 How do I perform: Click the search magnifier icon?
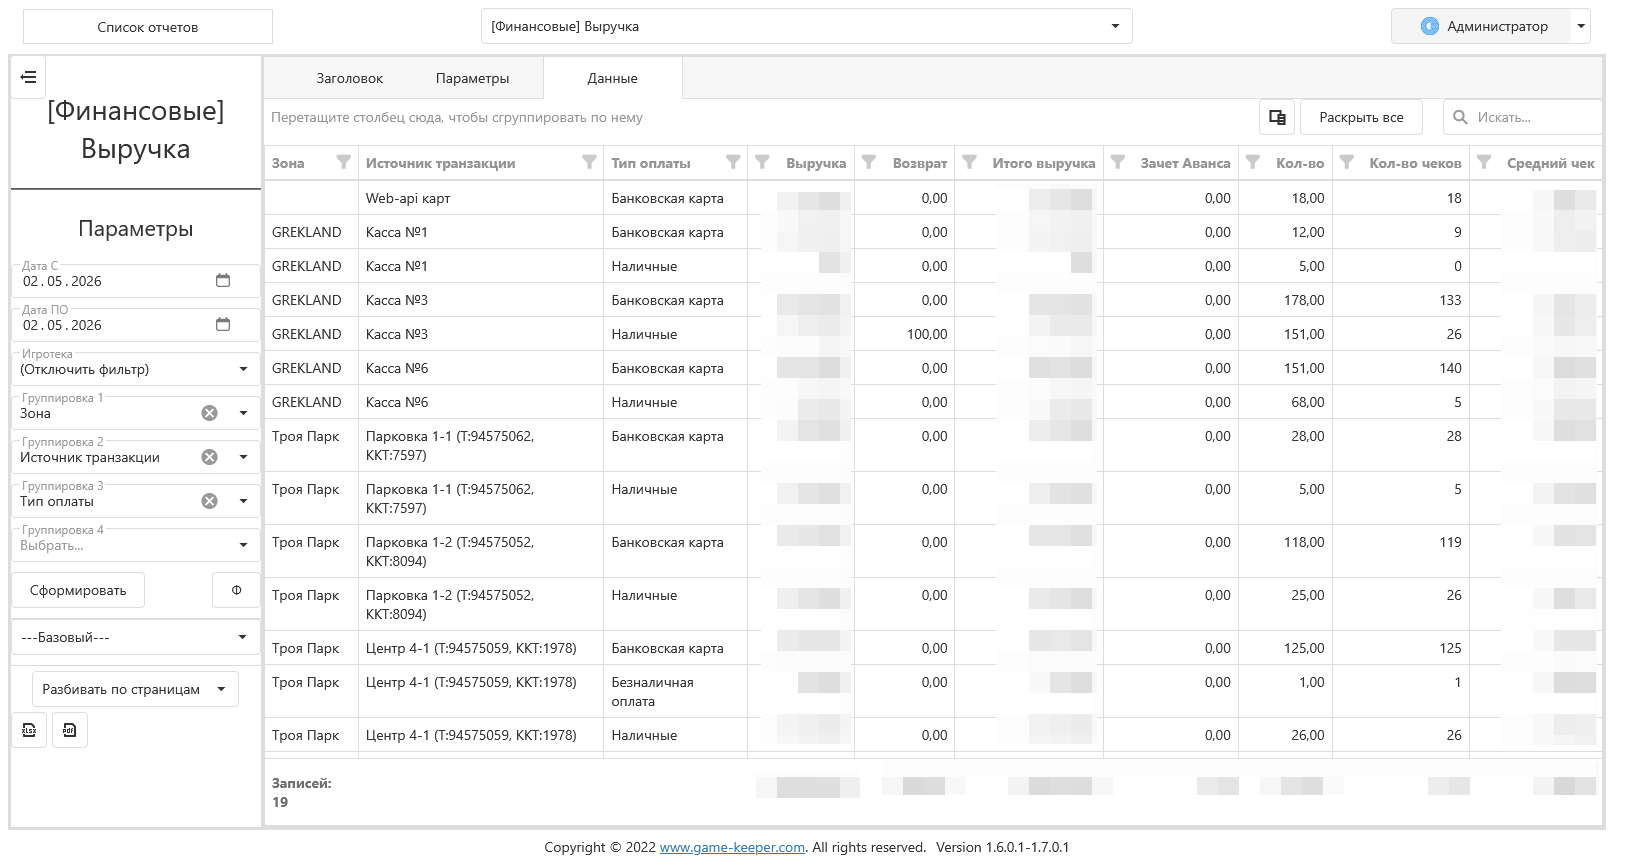coord(1460,117)
